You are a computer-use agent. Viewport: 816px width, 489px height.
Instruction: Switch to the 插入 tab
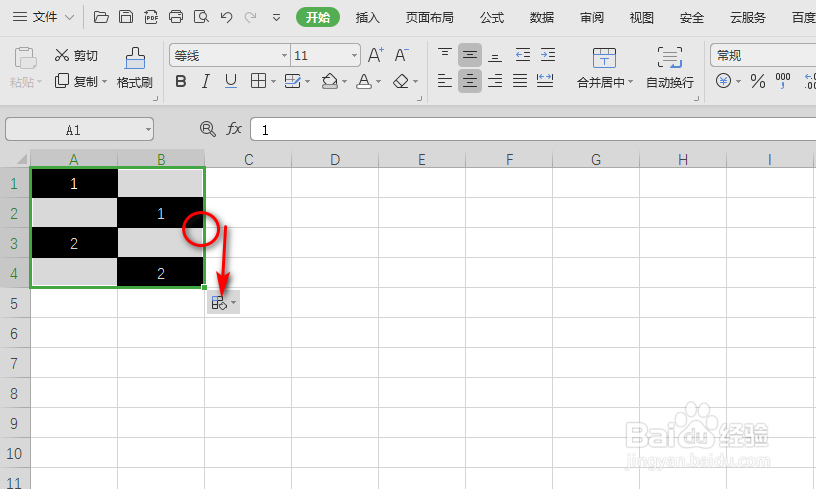[367, 18]
